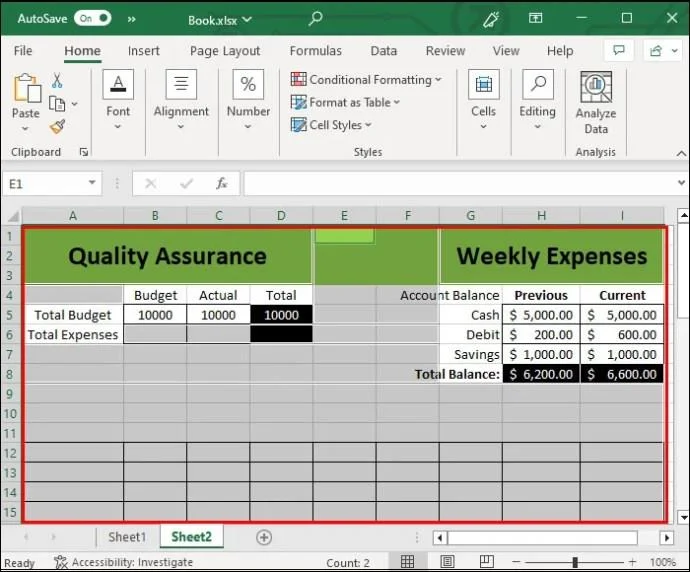Click the Insert Function fx icon
This screenshot has width=690, height=572.
pyautogui.click(x=222, y=184)
